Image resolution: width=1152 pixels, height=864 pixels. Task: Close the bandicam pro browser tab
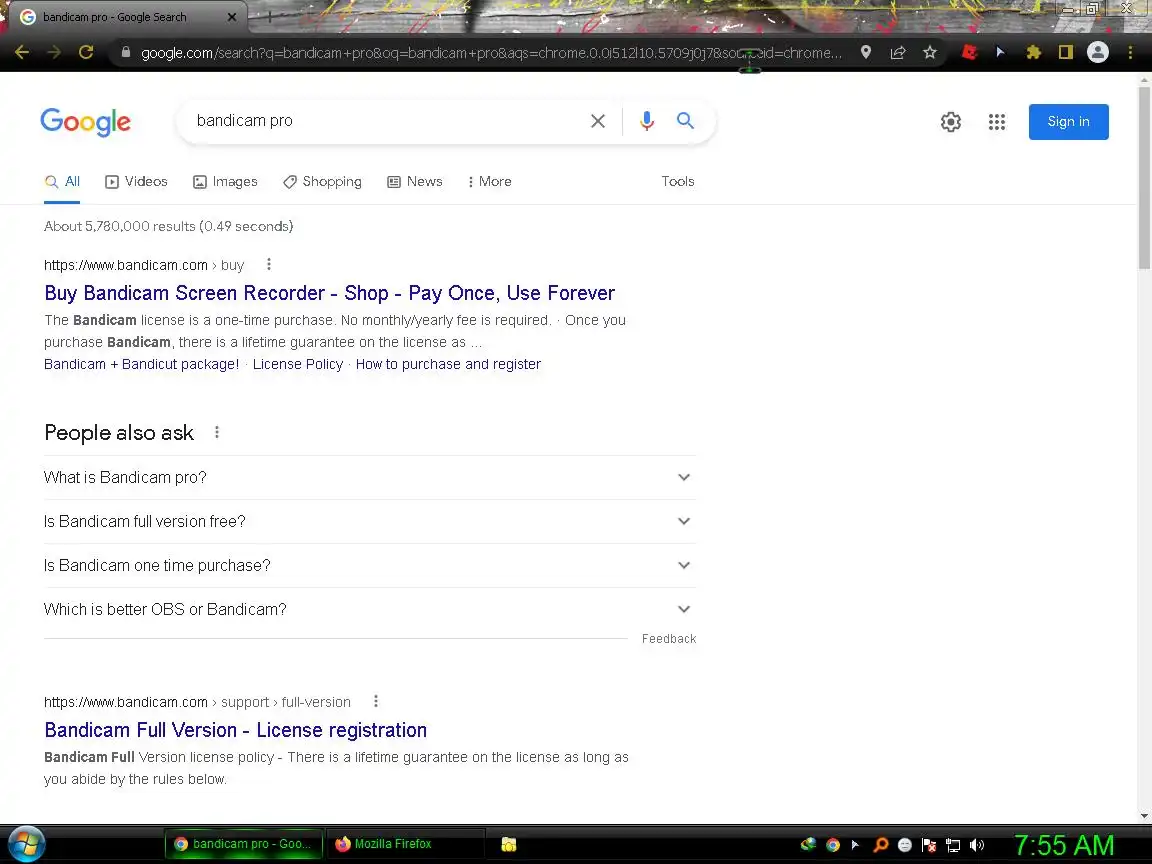[x=232, y=17]
